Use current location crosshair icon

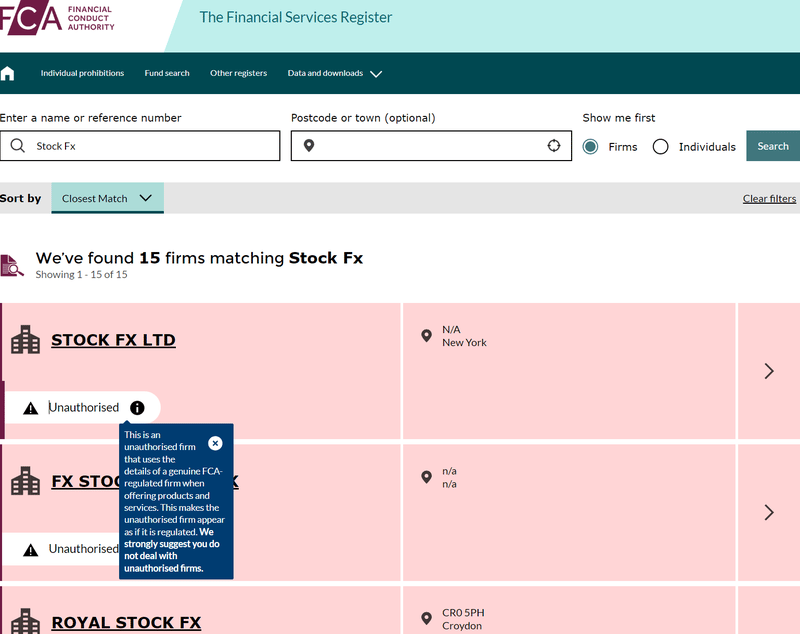(x=554, y=146)
